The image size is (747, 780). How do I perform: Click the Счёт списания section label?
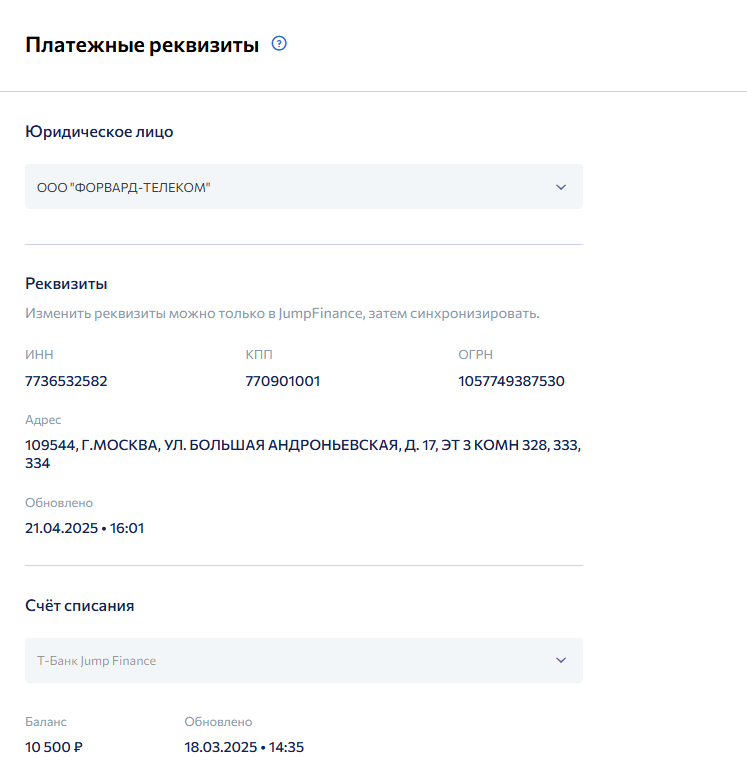tap(80, 606)
